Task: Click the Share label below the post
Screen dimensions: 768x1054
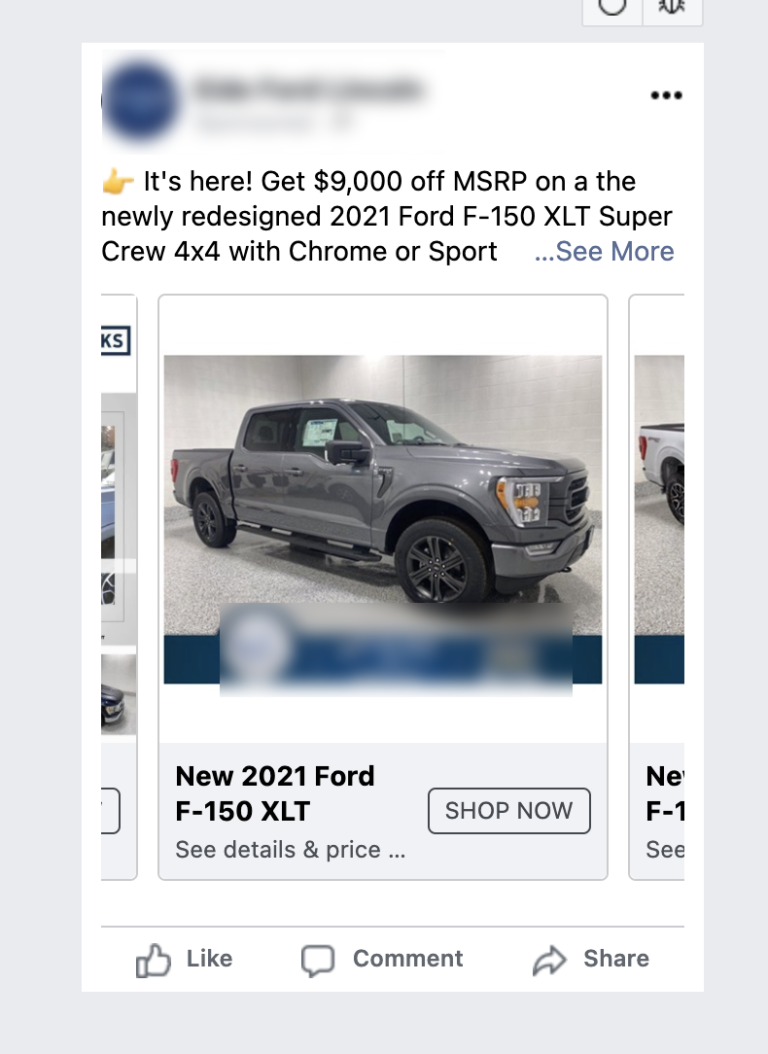Action: point(615,957)
